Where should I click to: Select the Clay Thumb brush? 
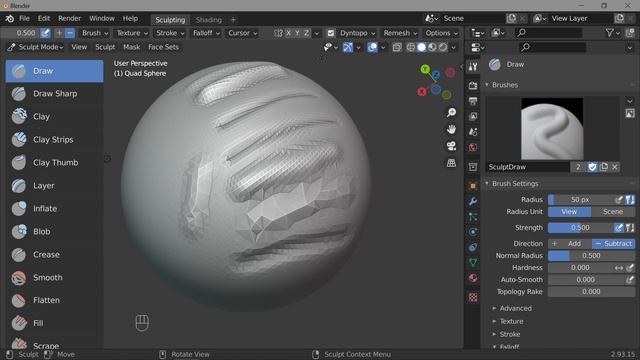point(54,162)
